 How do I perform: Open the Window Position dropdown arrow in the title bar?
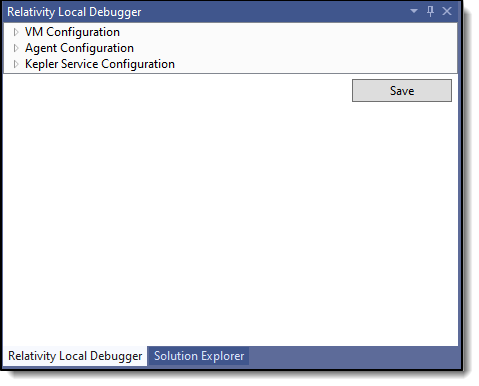click(414, 11)
